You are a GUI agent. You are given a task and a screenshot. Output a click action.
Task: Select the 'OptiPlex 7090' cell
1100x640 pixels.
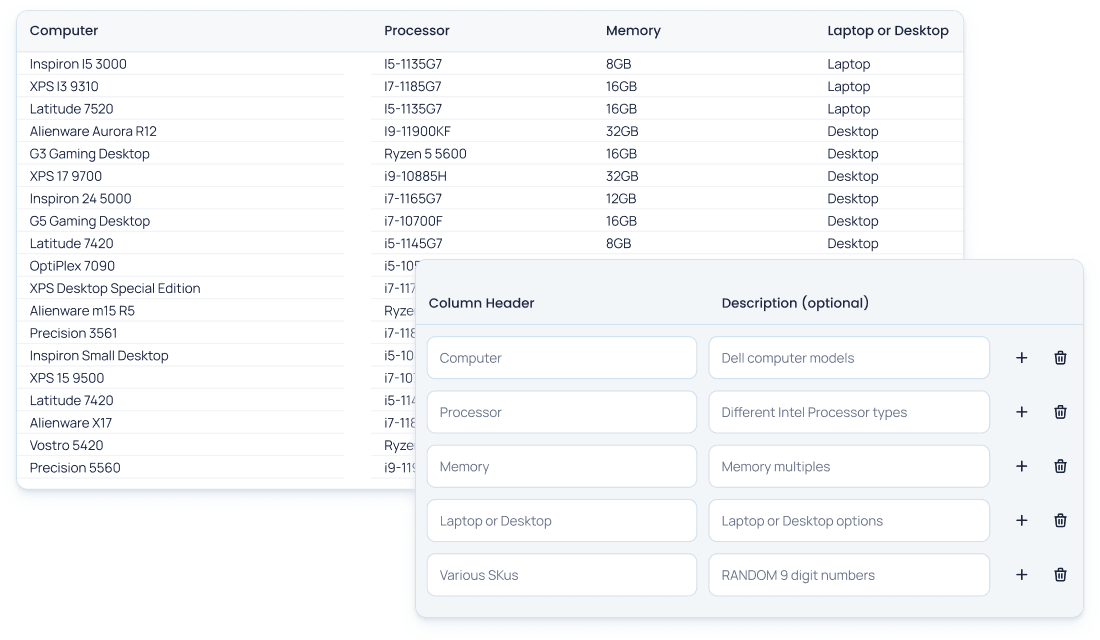[x=72, y=266]
